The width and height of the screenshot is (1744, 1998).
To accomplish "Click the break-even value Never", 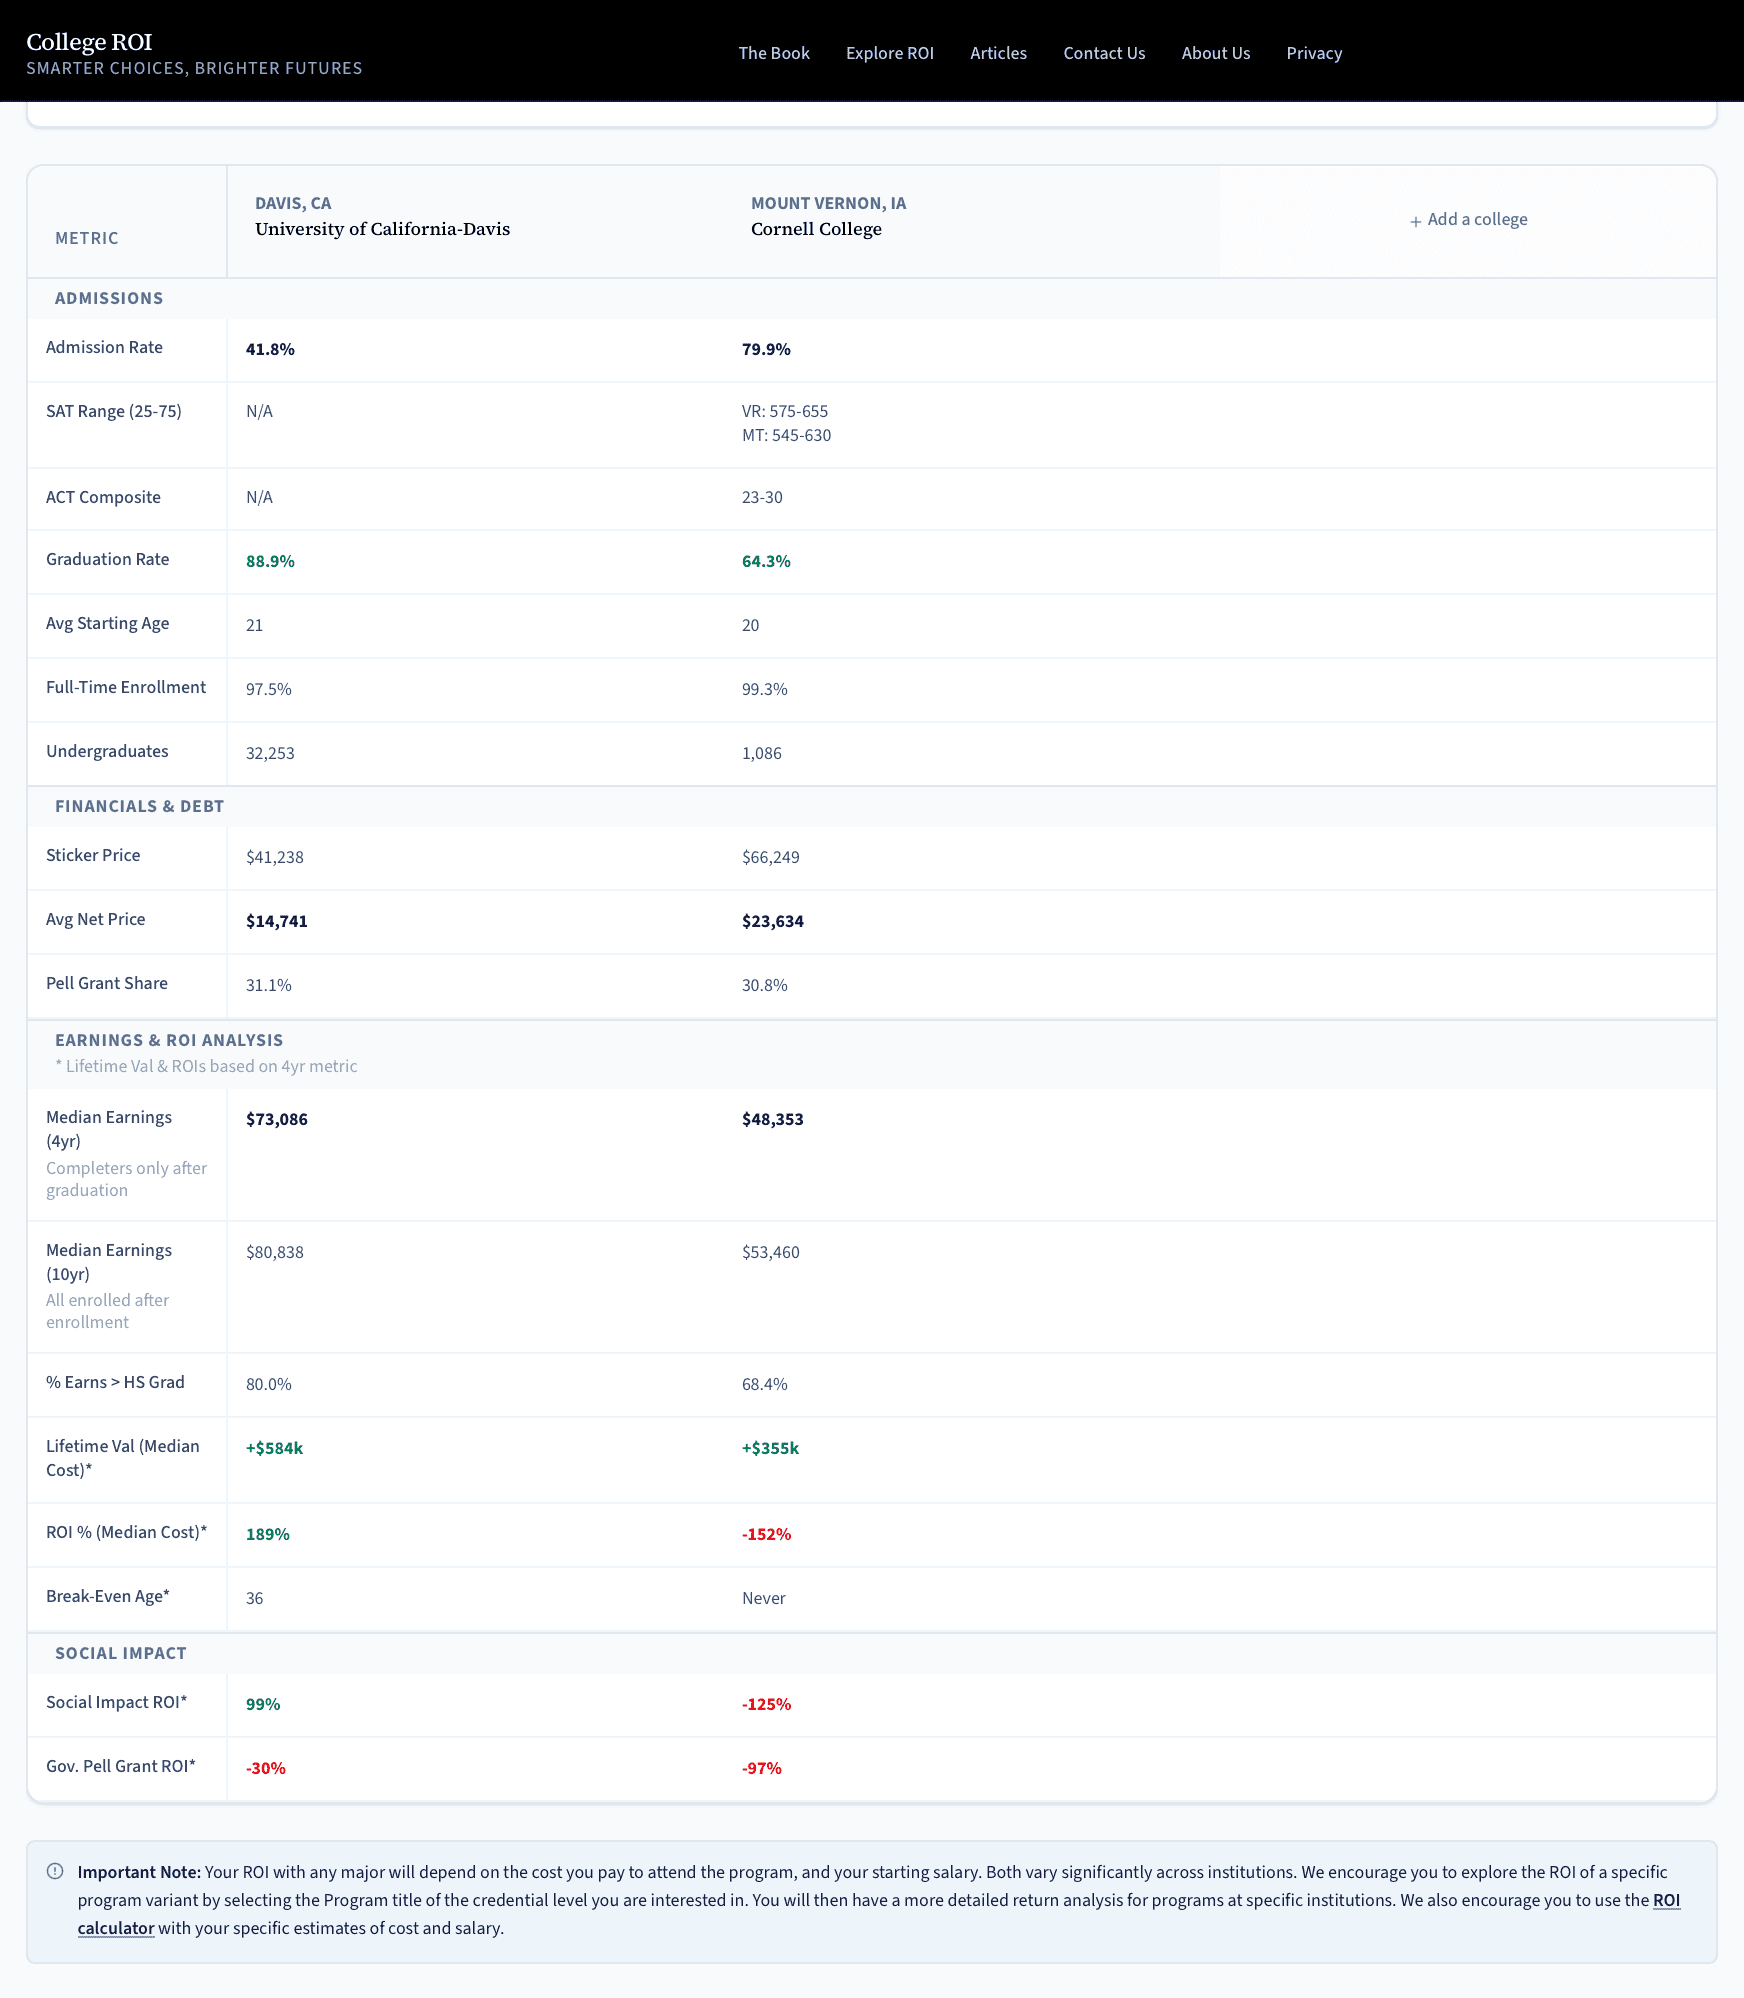I will pyautogui.click(x=764, y=1598).
